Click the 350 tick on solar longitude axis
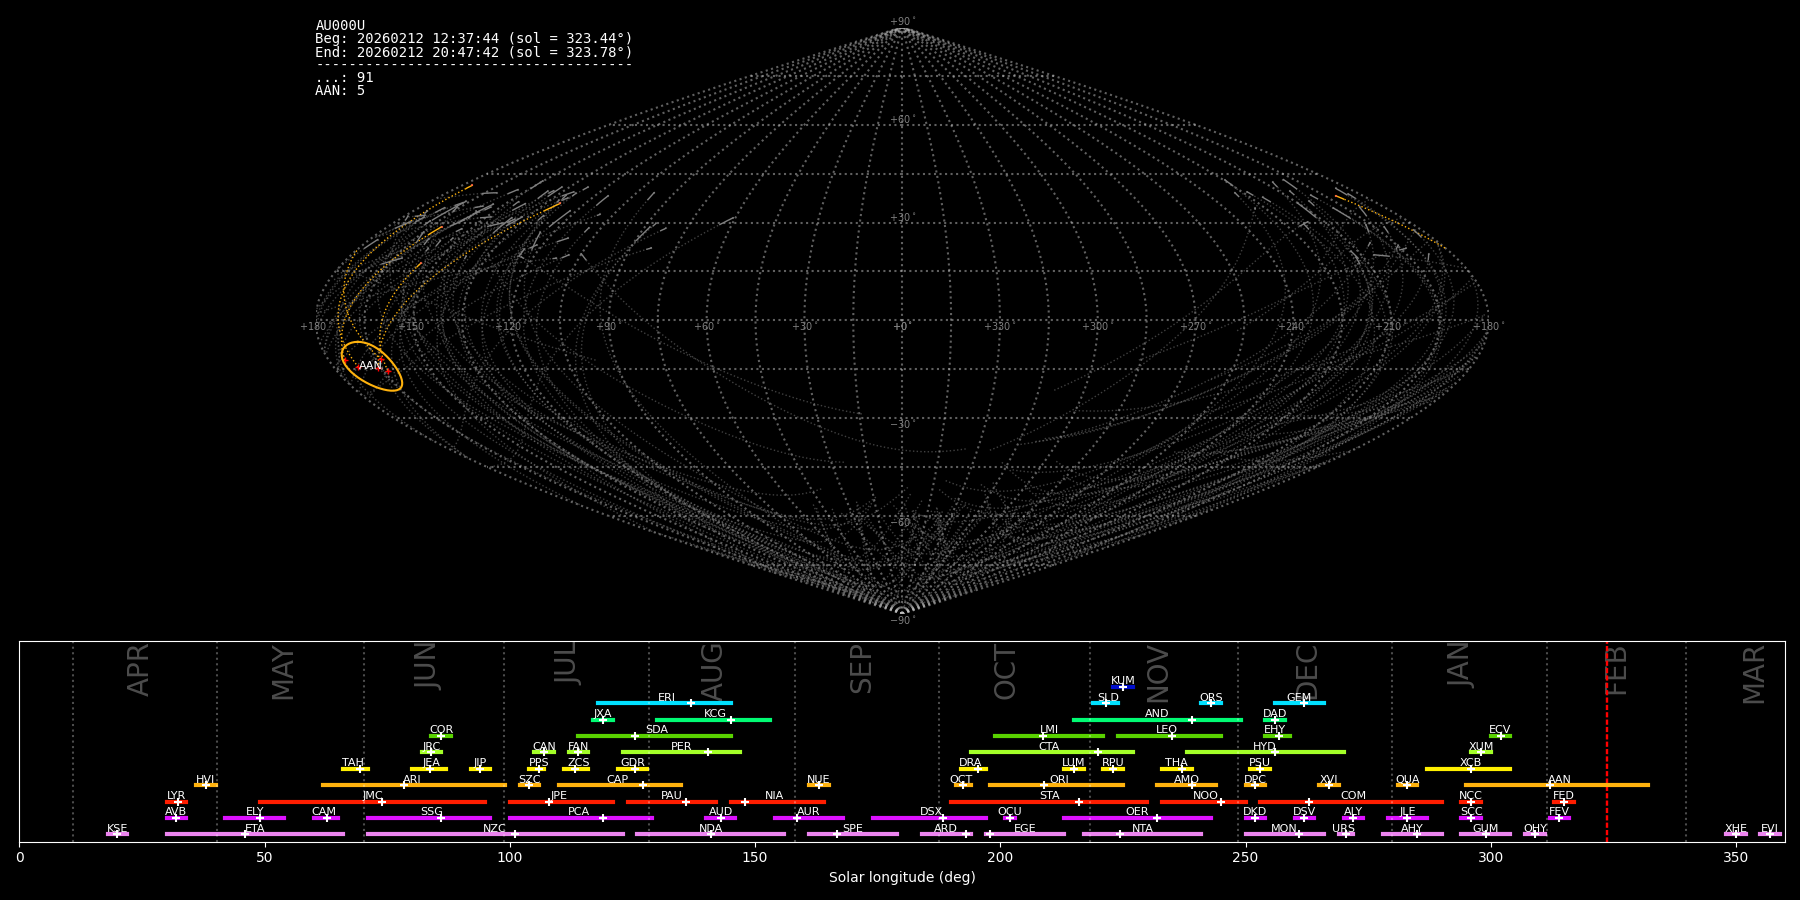 click(1736, 857)
